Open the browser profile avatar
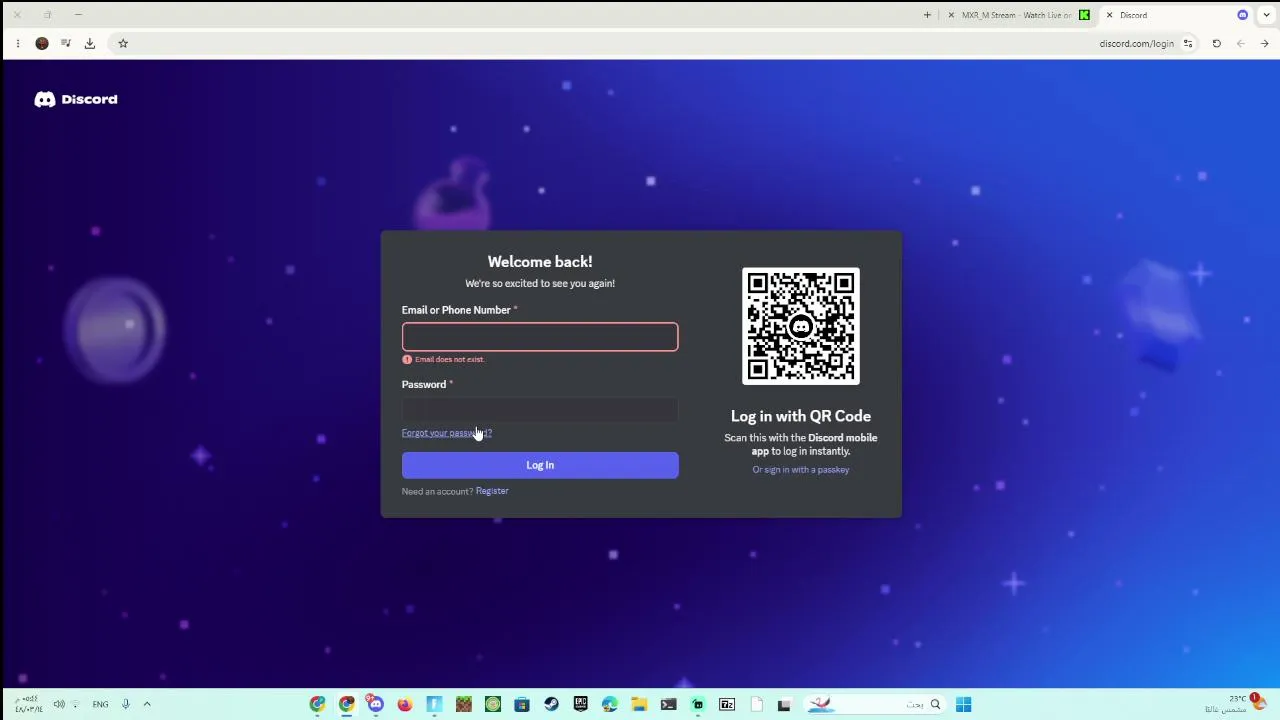 [42, 44]
